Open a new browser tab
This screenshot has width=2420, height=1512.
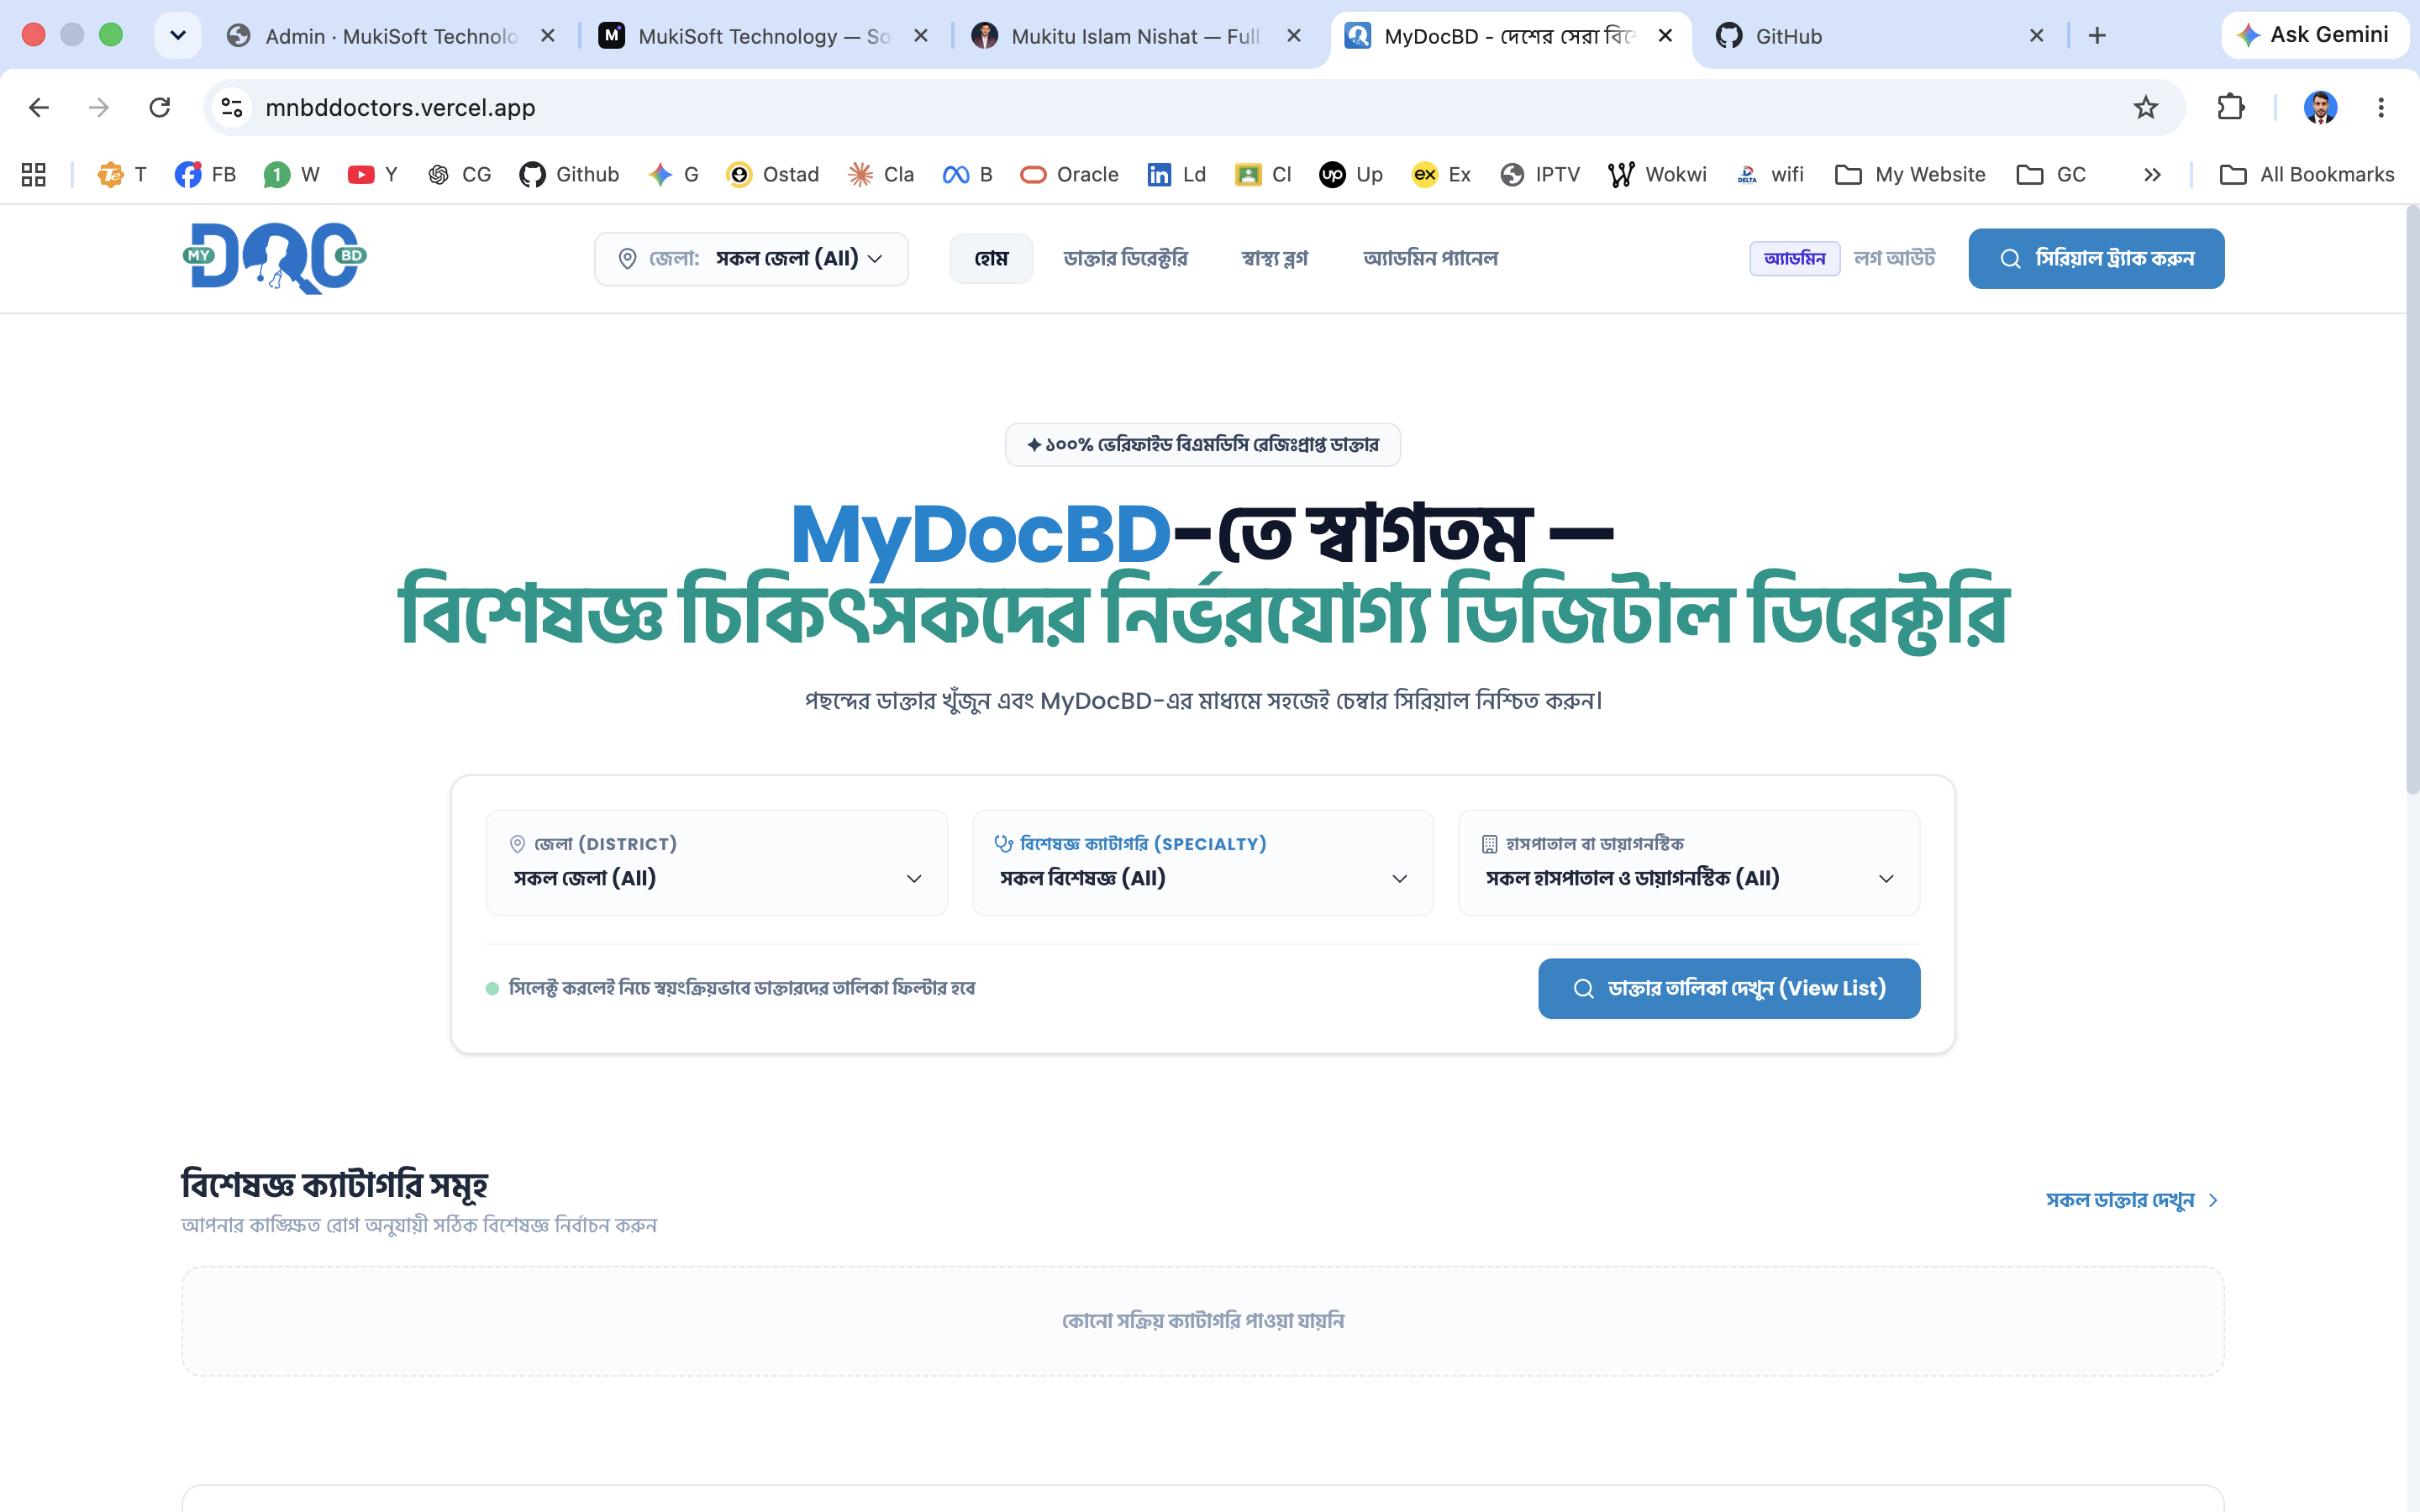point(2097,36)
